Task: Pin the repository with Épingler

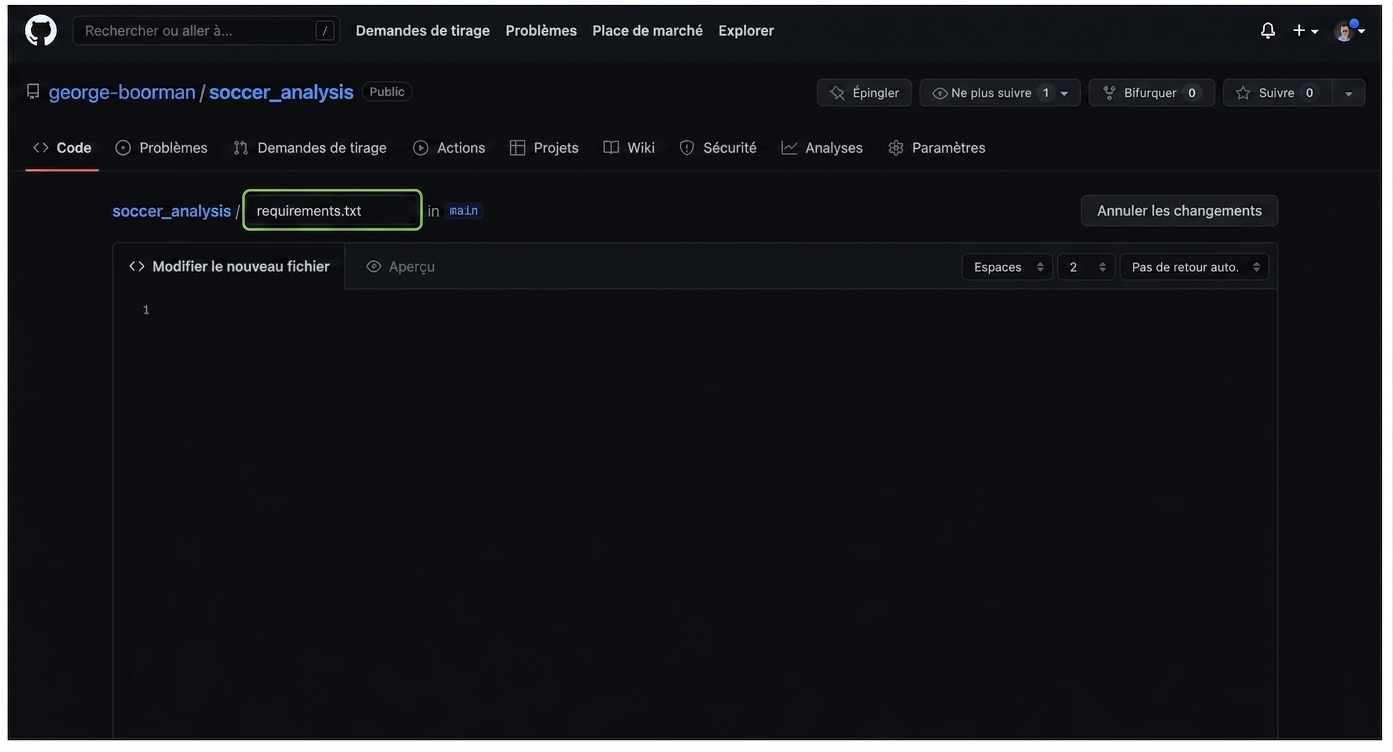Action: [x=864, y=93]
